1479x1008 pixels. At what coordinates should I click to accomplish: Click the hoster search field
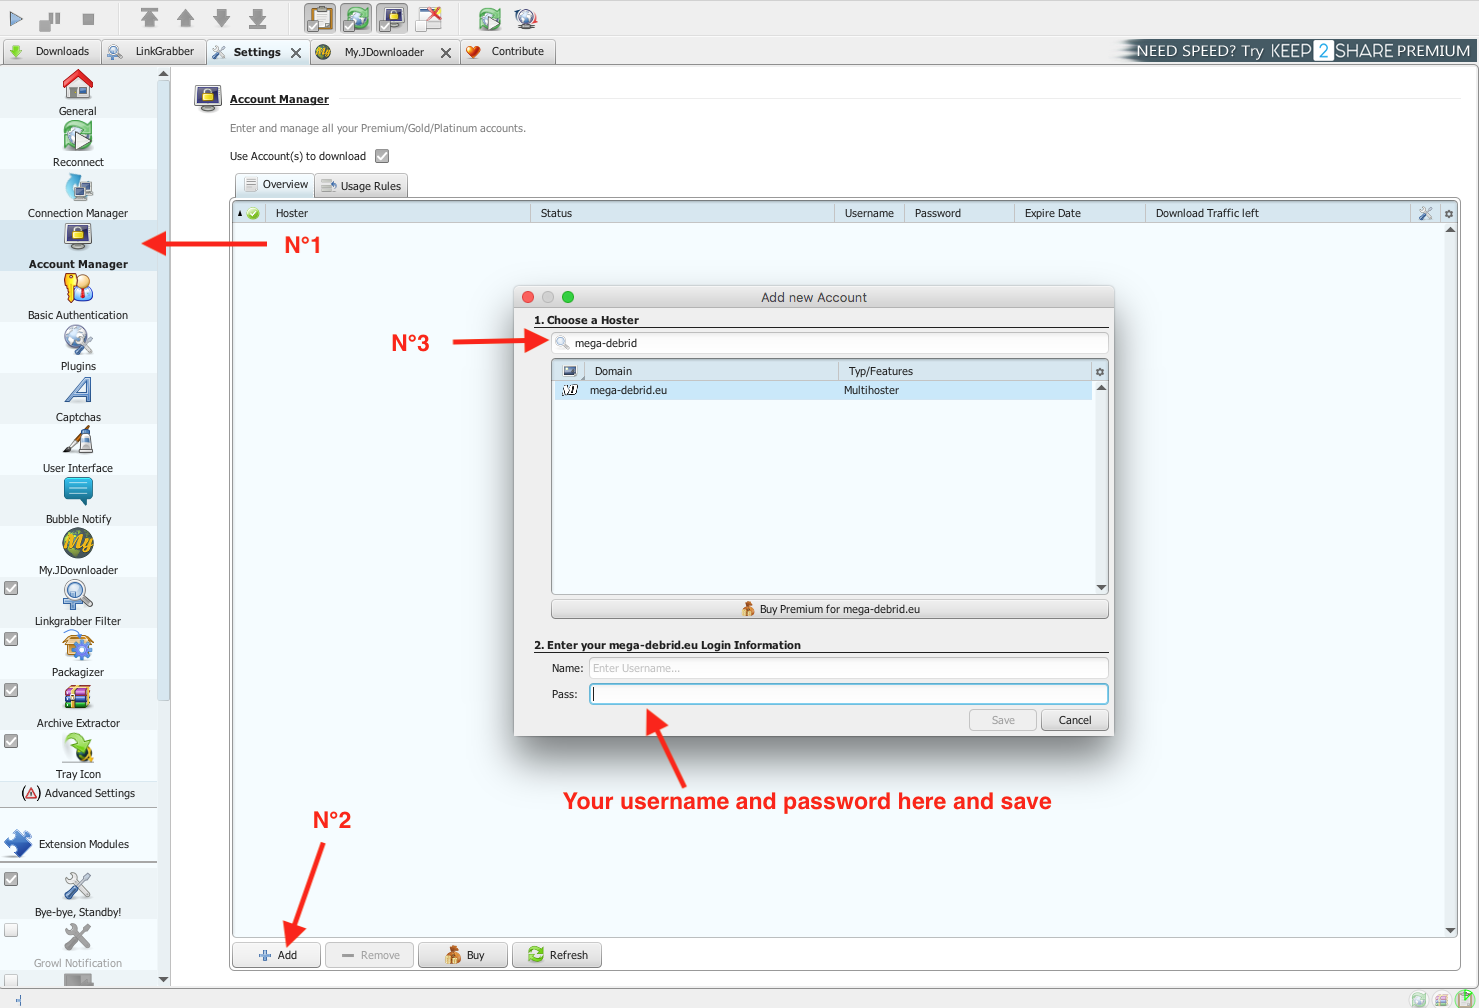click(x=830, y=343)
